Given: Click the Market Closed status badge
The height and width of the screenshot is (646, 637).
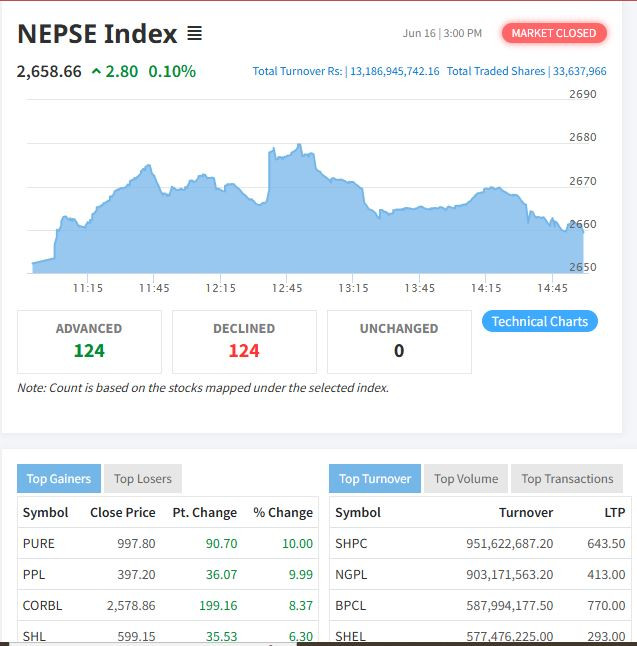Looking at the screenshot, I should pos(553,33).
